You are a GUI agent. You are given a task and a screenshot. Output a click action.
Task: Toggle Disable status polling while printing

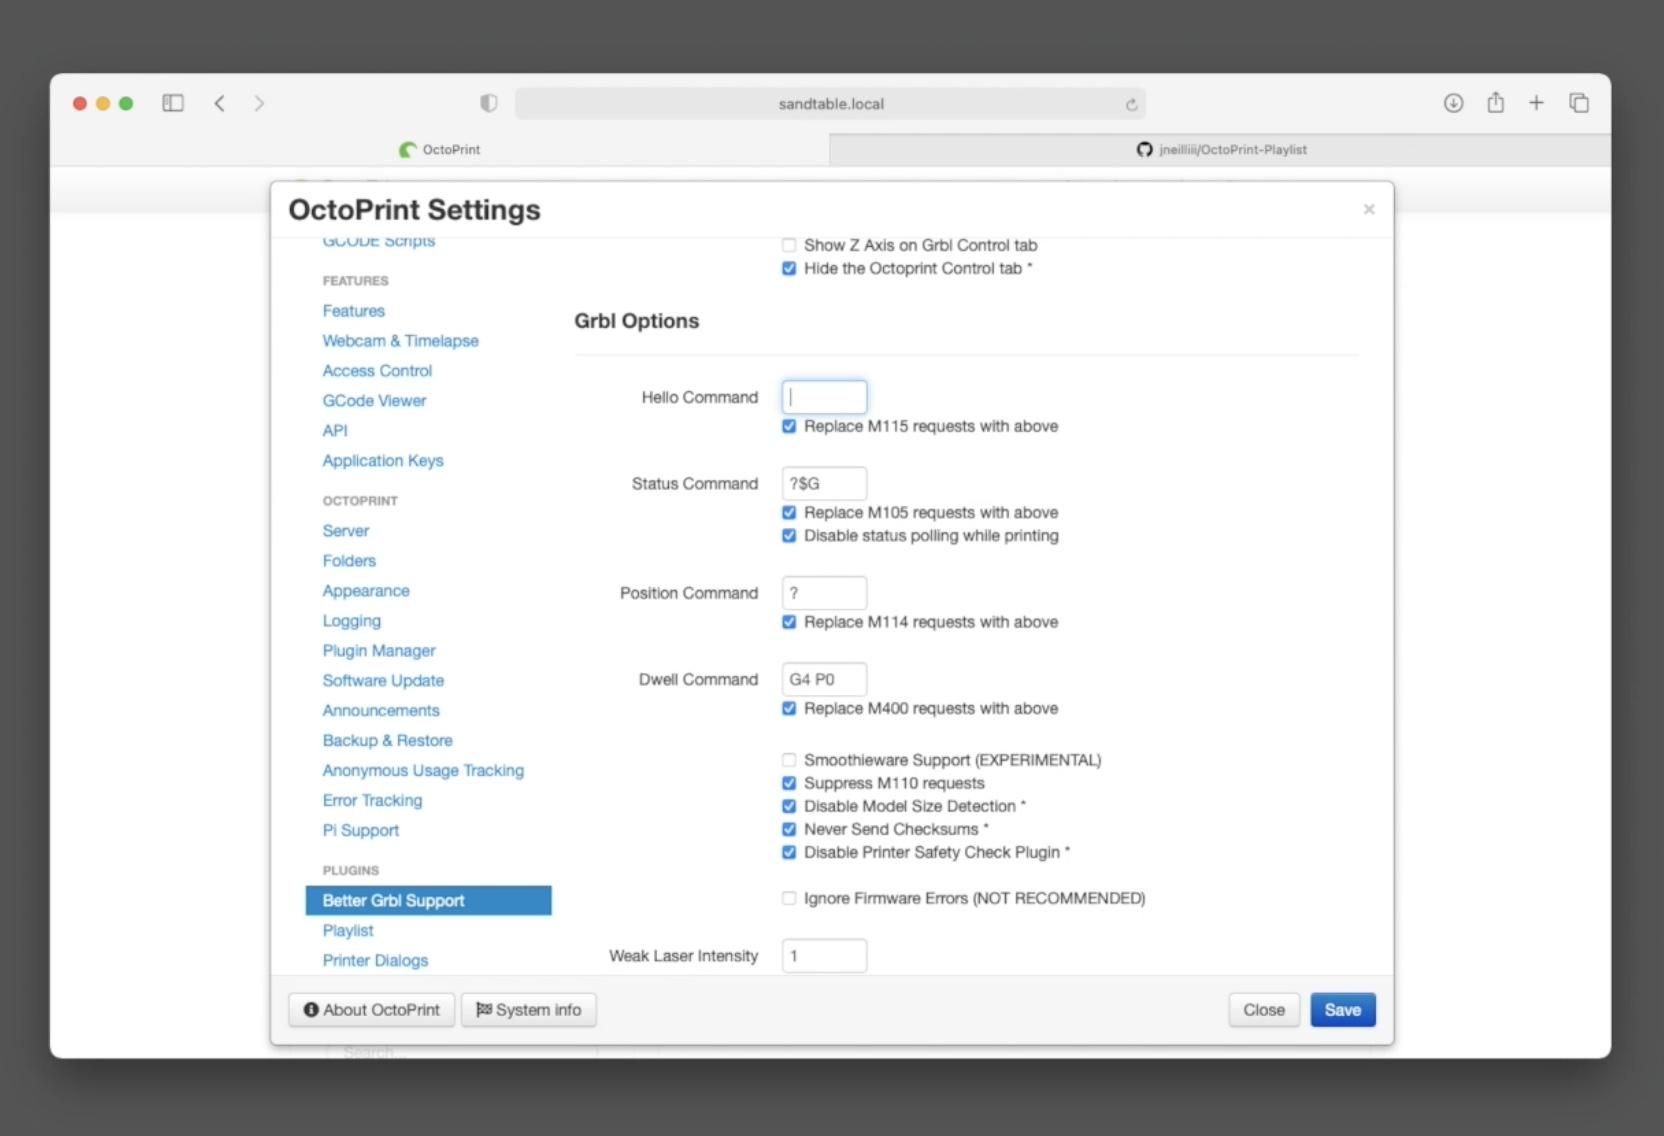(789, 535)
